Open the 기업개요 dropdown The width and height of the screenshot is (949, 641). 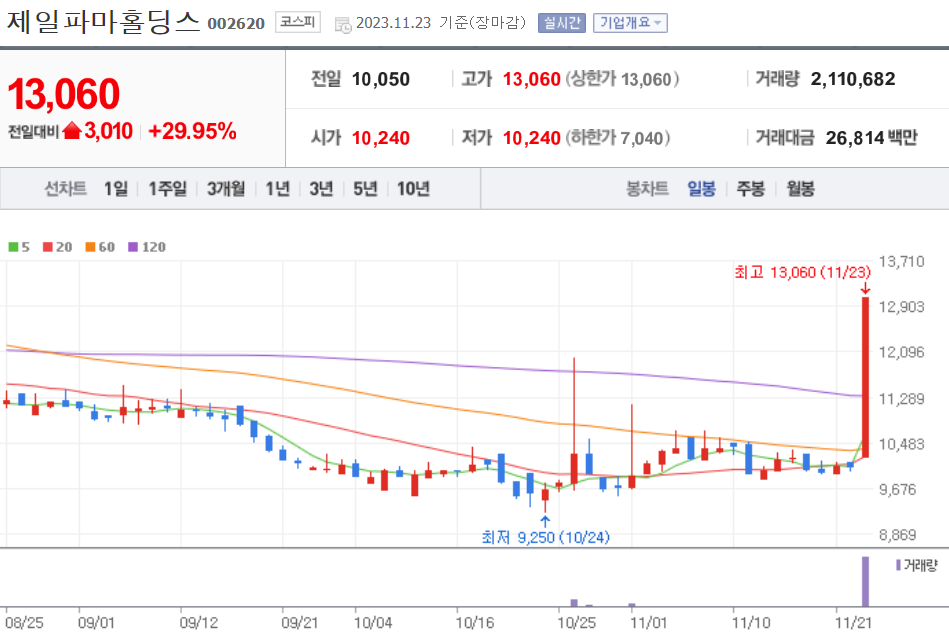(x=630, y=23)
